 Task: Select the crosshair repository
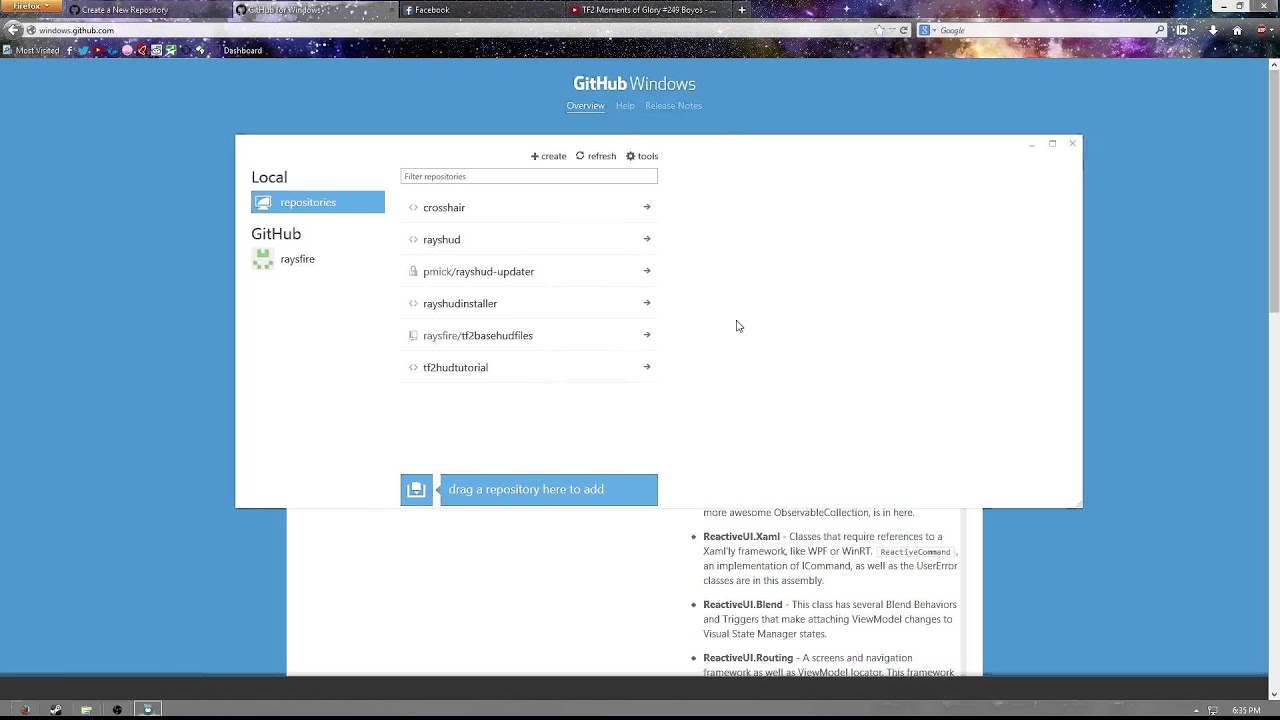coord(444,207)
